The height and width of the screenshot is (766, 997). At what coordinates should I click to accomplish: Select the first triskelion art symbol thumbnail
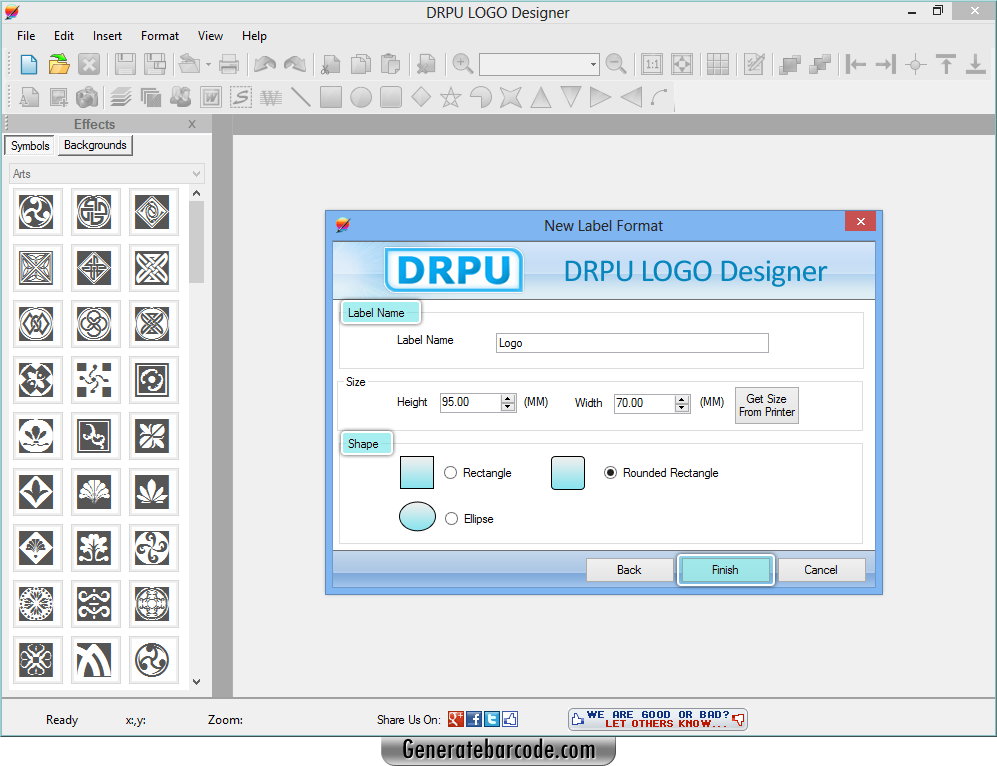tap(36, 212)
